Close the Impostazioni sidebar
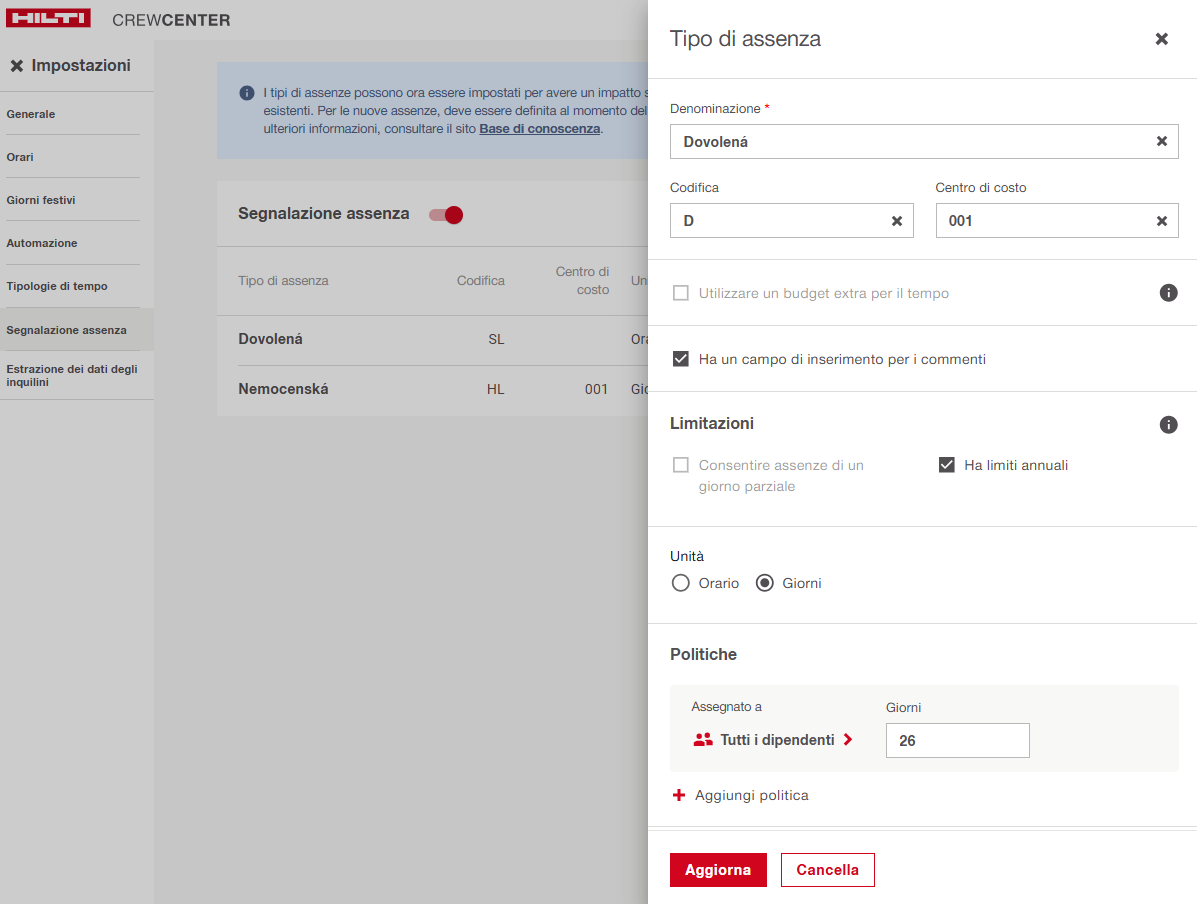1197x904 pixels. (x=16, y=66)
